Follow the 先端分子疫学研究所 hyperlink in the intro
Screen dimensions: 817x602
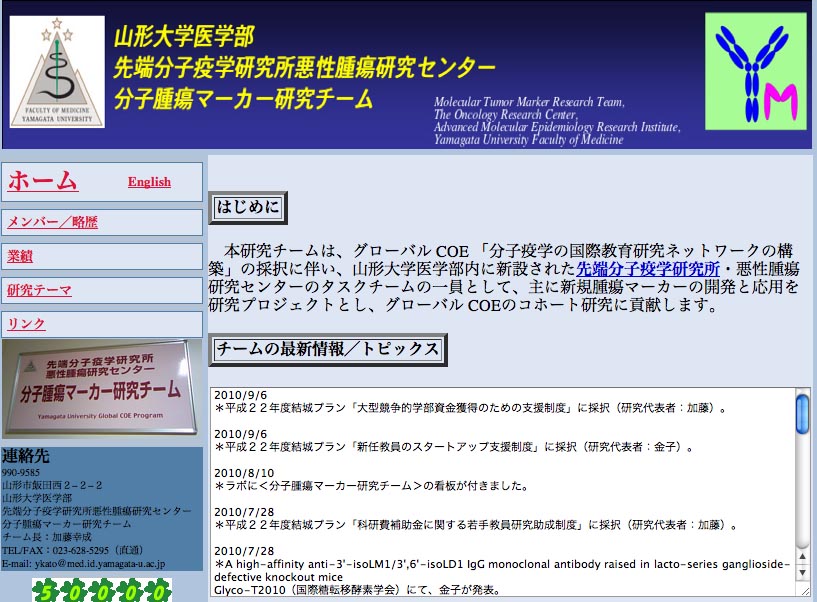pyautogui.click(x=648, y=269)
